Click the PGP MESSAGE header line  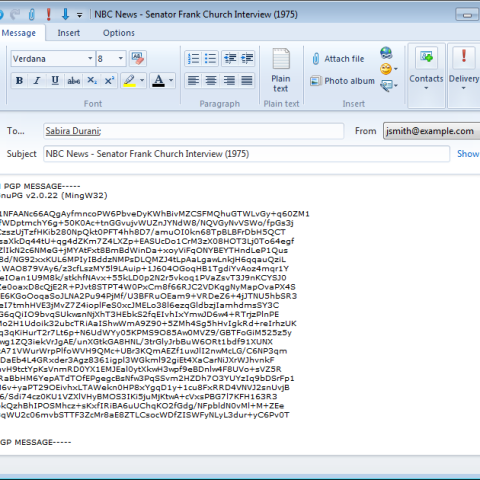click(40, 186)
